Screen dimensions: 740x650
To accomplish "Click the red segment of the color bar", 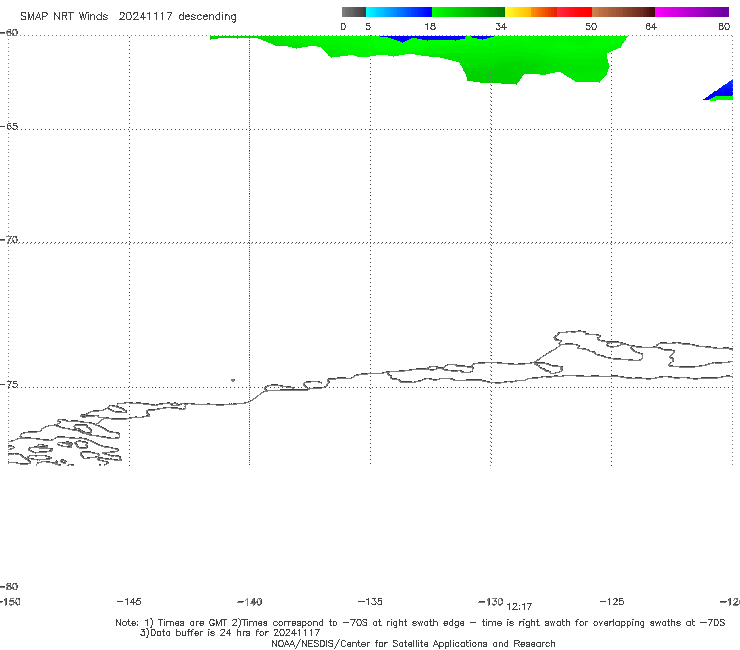I will (x=574, y=12).
